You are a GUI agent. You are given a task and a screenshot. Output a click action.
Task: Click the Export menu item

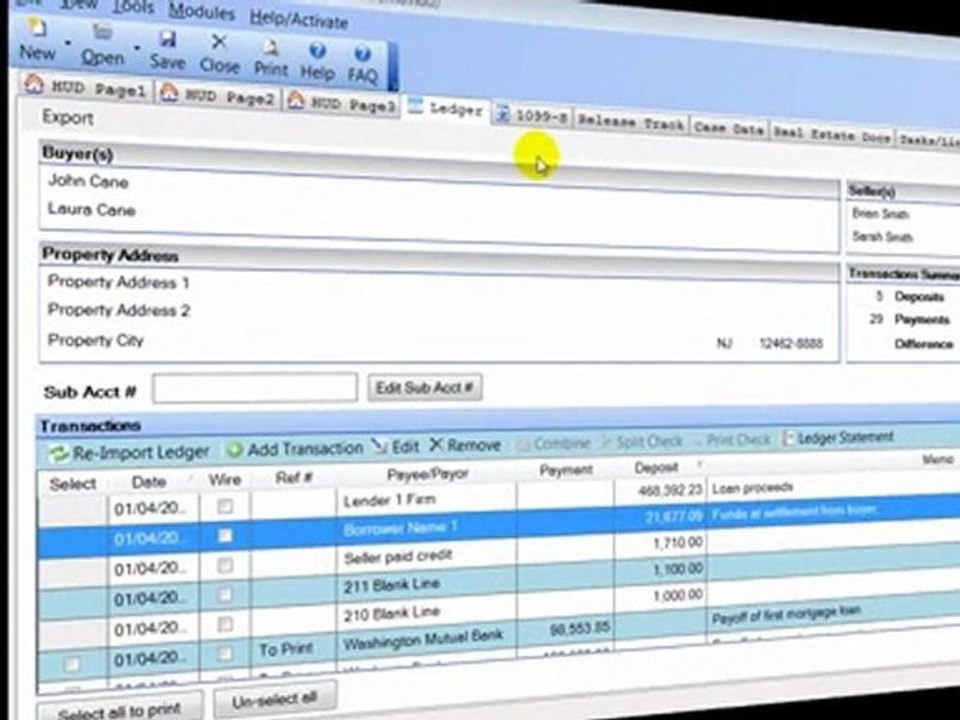tap(67, 117)
